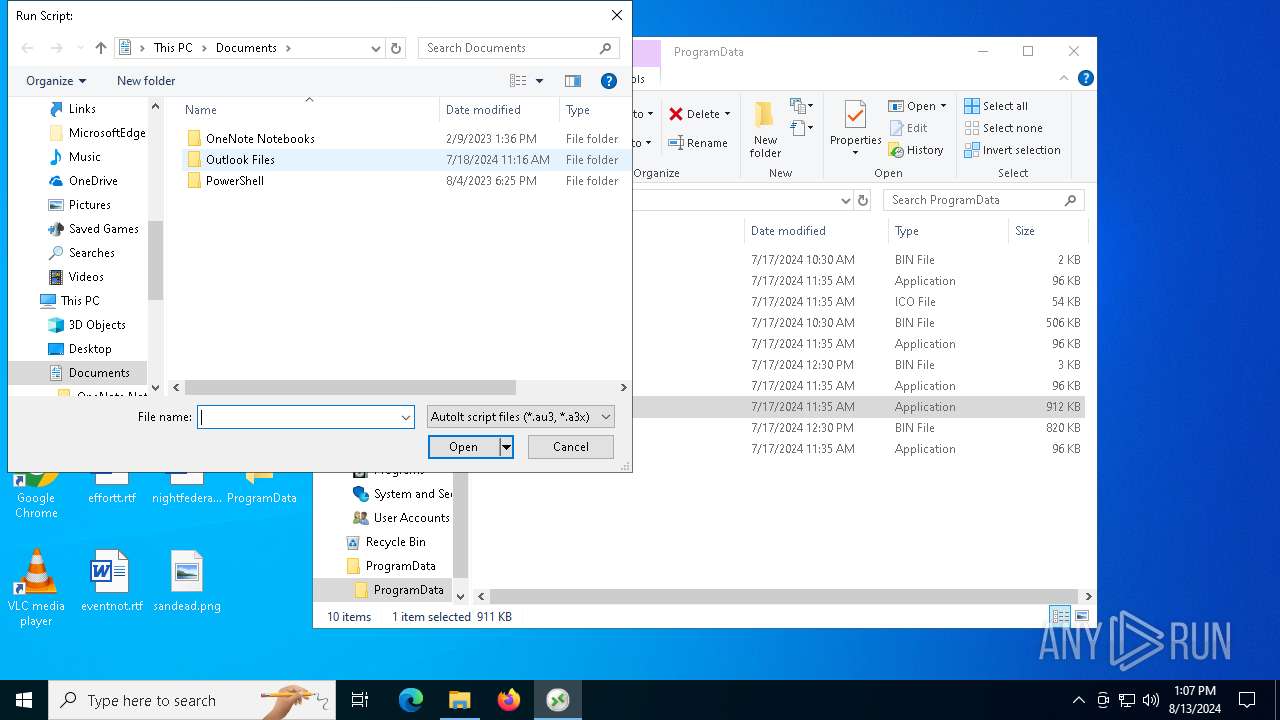Click the Open button
This screenshot has height=720, width=1280.
[463, 447]
